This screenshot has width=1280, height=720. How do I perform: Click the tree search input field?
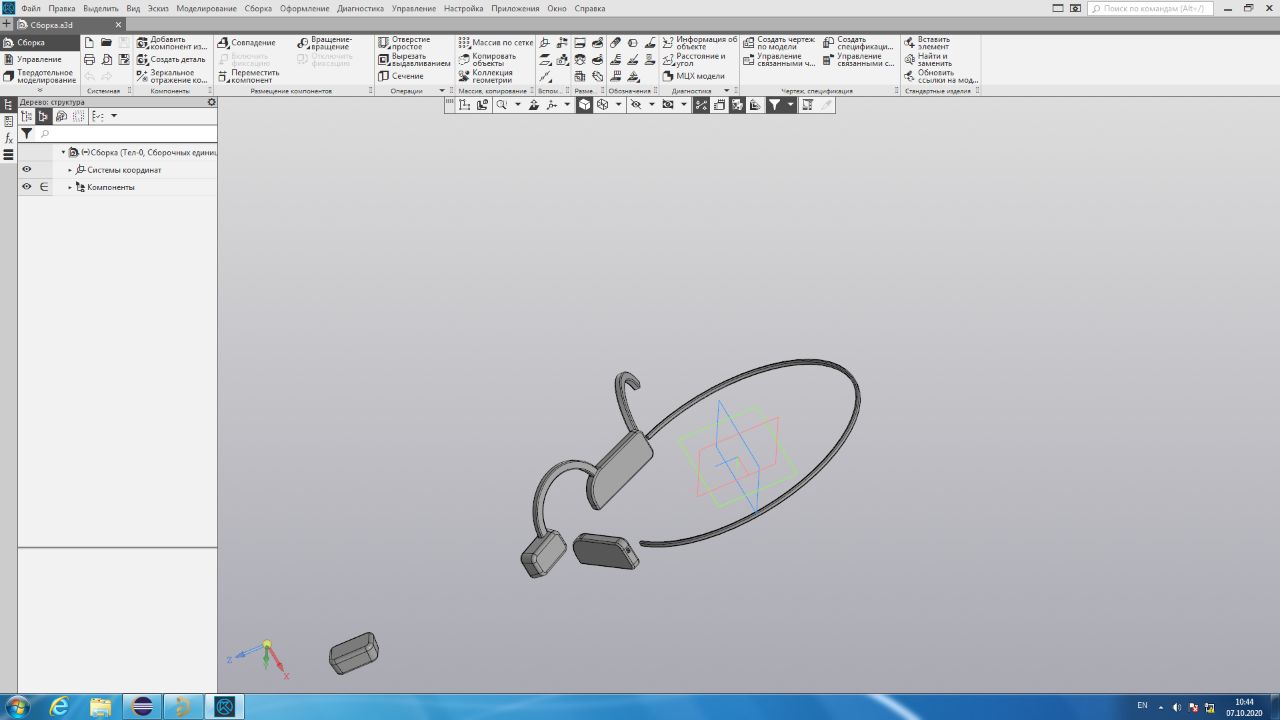pos(126,134)
